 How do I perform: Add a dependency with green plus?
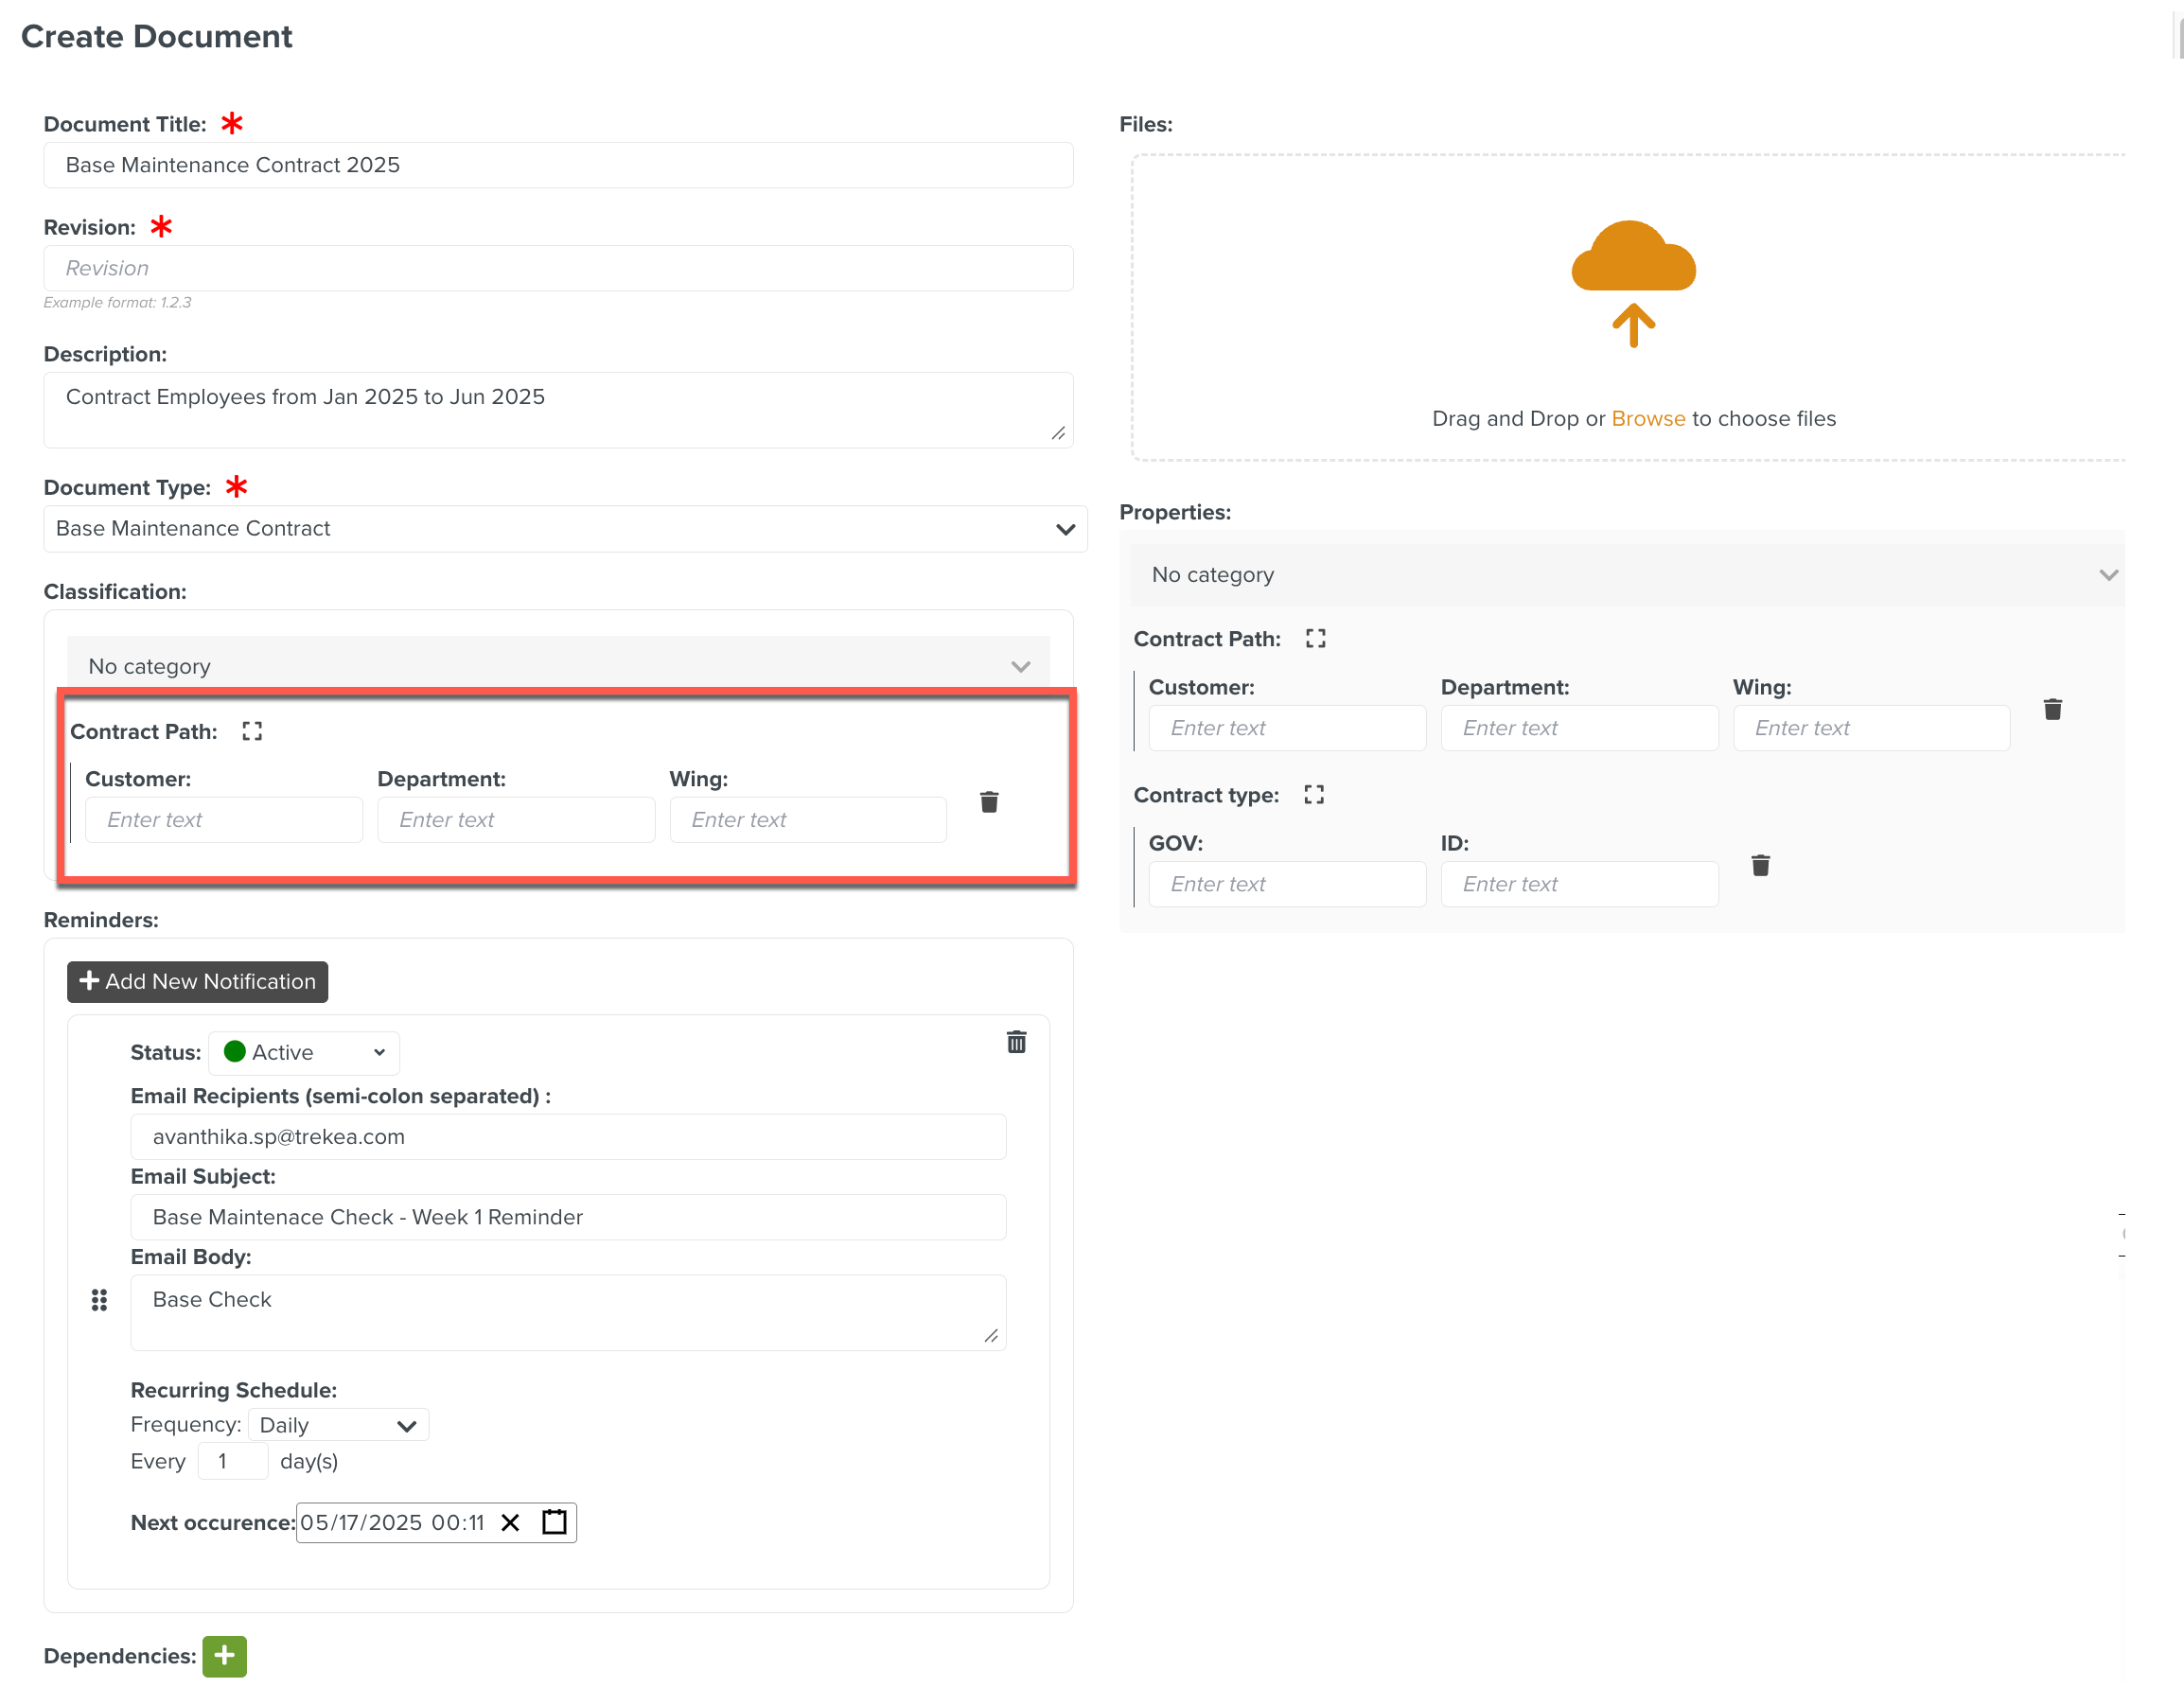point(224,1656)
